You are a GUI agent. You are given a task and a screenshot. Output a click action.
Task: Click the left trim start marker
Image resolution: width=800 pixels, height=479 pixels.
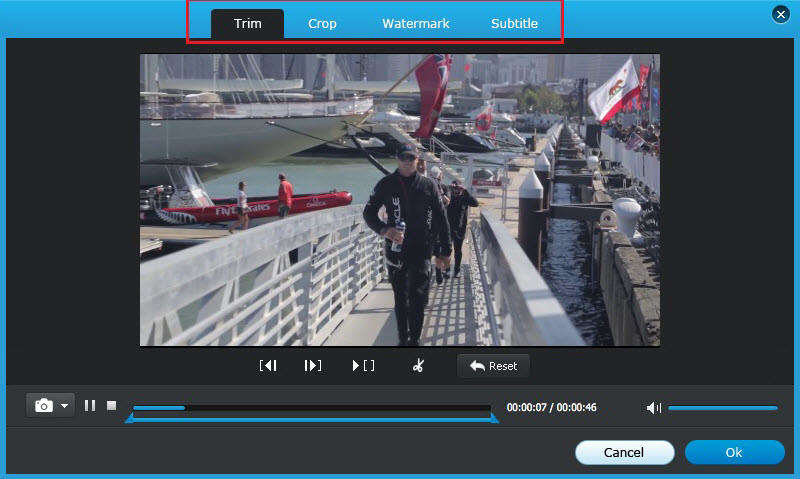pos(130,418)
